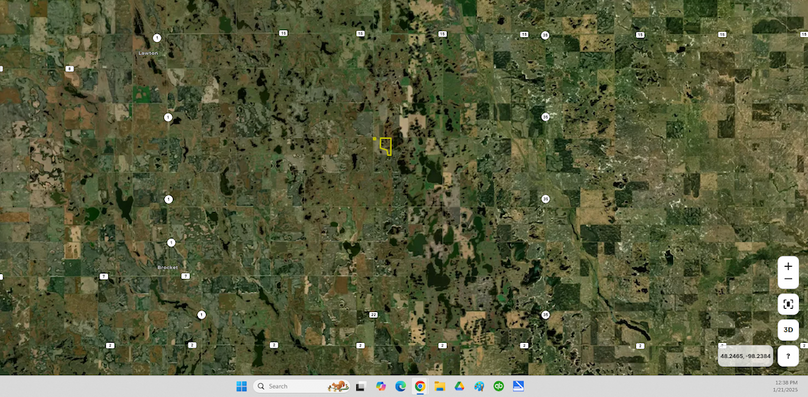Open File Explorer from taskbar

pos(440,386)
